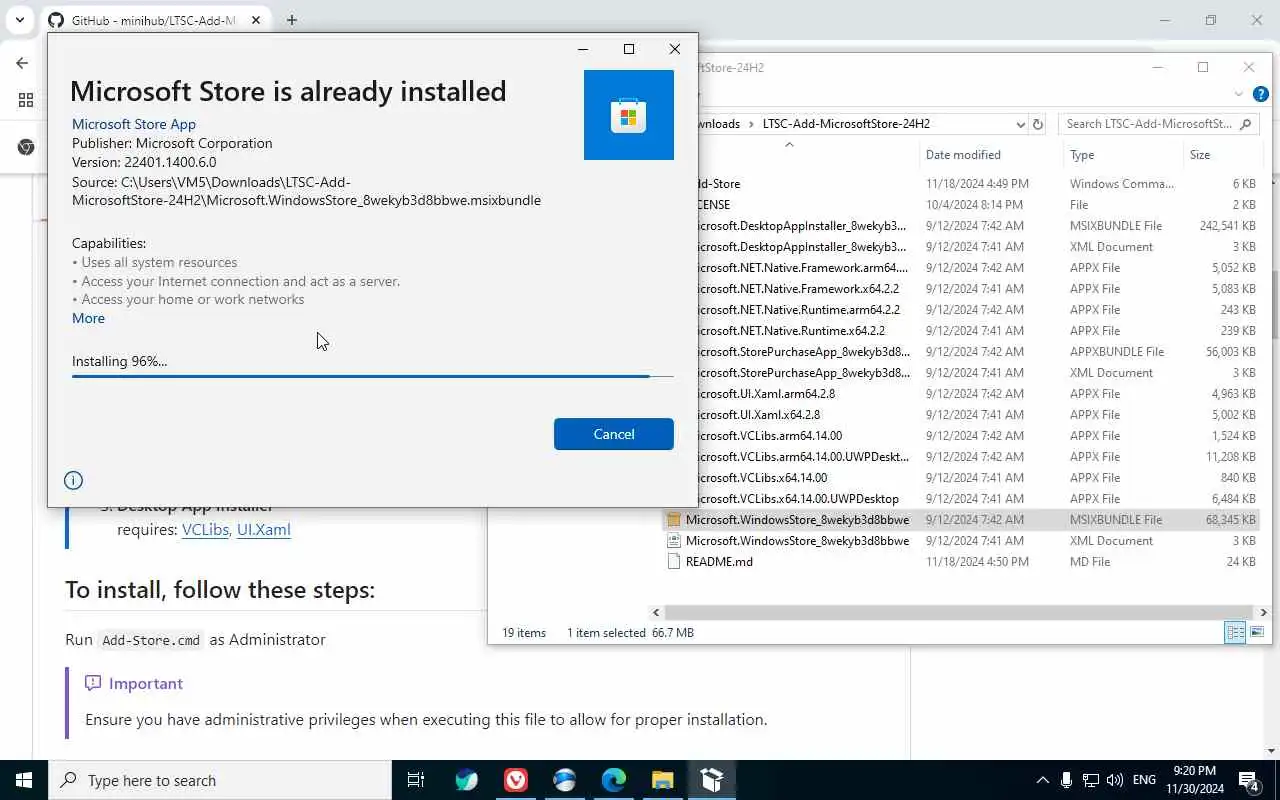Open volume control in system tray
Image resolution: width=1280 pixels, height=800 pixels.
[1114, 780]
